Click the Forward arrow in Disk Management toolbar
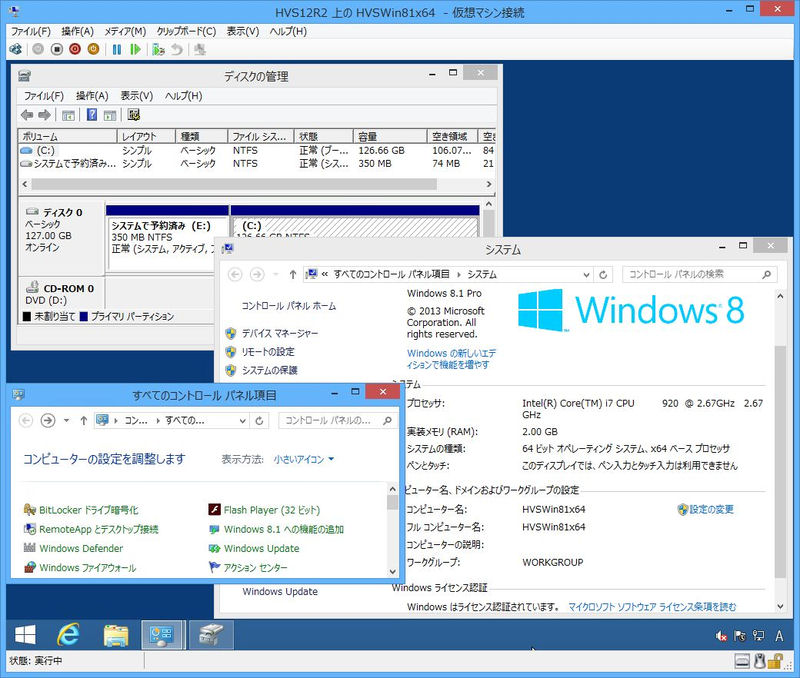The image size is (800, 678). coord(44,115)
